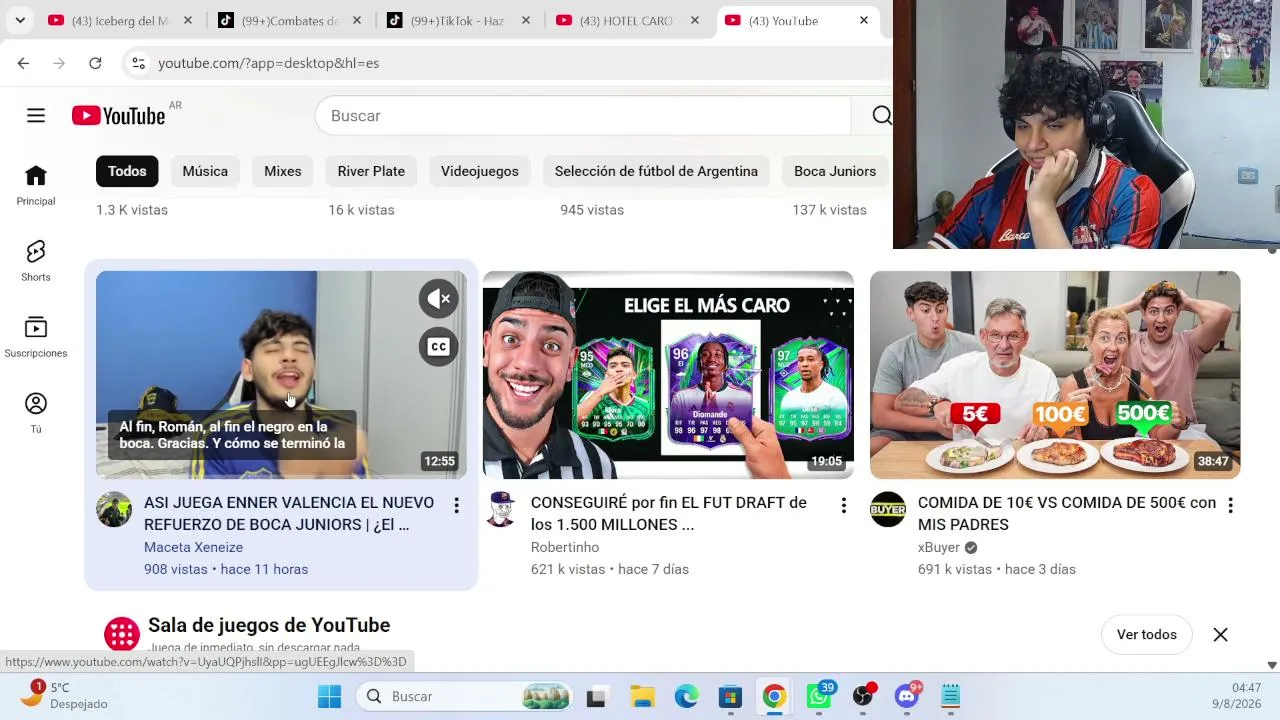Filter by River Plate chip
Screen dimensions: 1280x720
tap(371, 171)
